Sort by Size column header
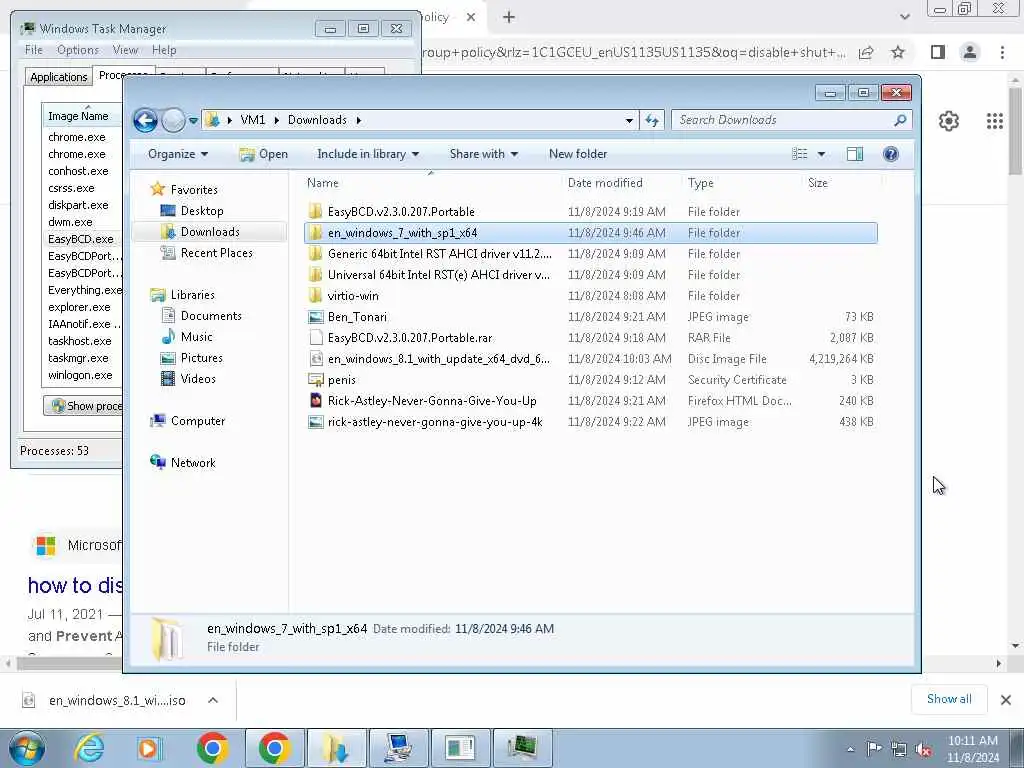 point(818,183)
